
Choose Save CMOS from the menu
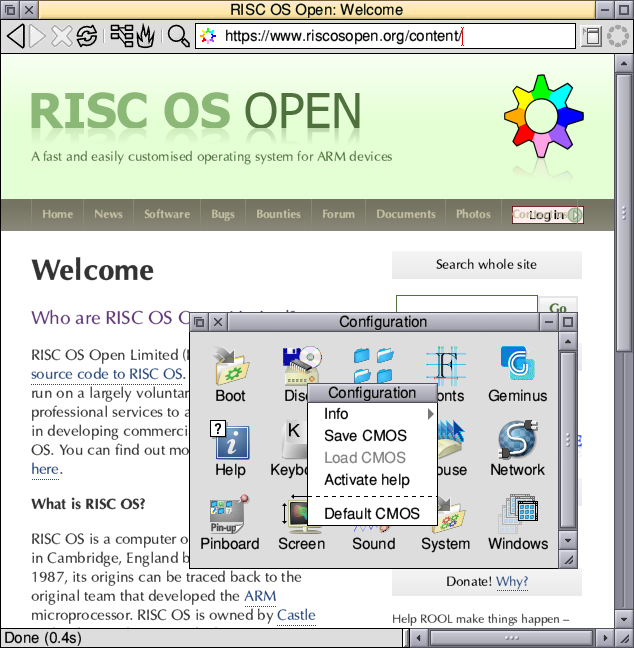[x=372, y=436]
